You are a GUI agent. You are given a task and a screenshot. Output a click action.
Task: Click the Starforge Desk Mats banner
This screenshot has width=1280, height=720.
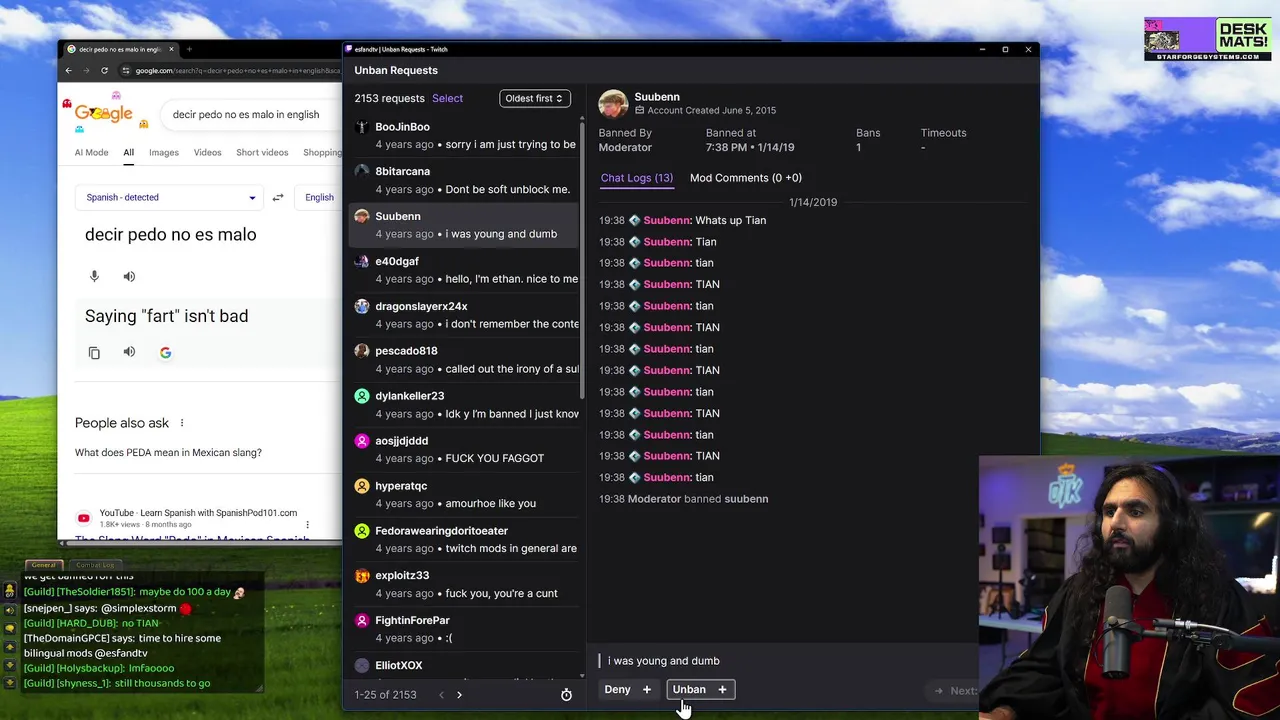(x=1208, y=40)
